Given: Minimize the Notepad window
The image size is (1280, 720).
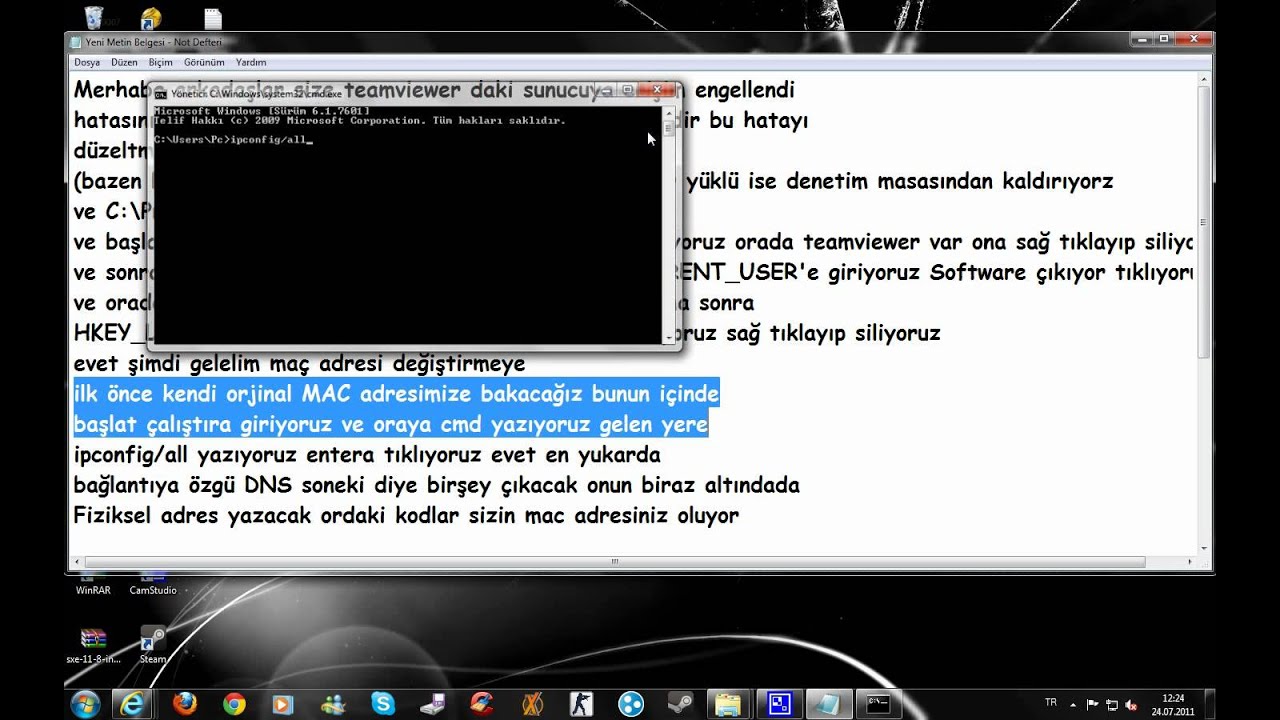Looking at the screenshot, I should tap(1142, 39).
